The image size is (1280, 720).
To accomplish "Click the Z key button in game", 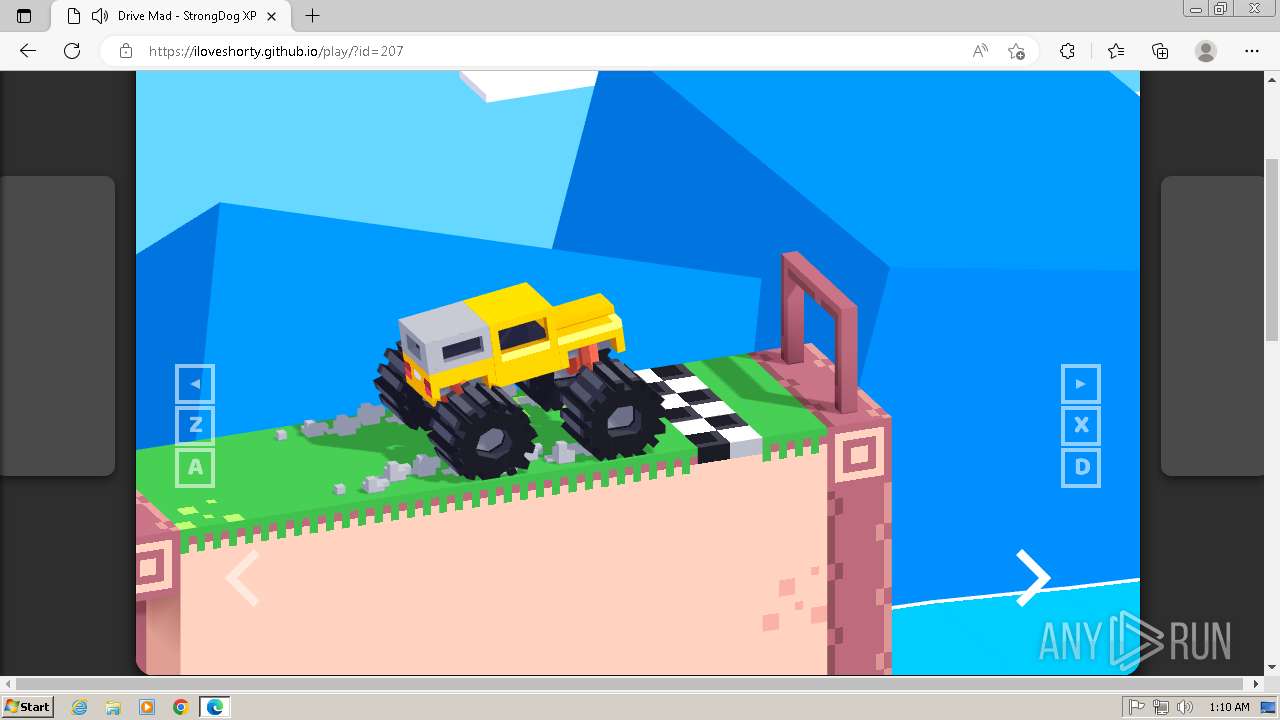I will coord(195,425).
